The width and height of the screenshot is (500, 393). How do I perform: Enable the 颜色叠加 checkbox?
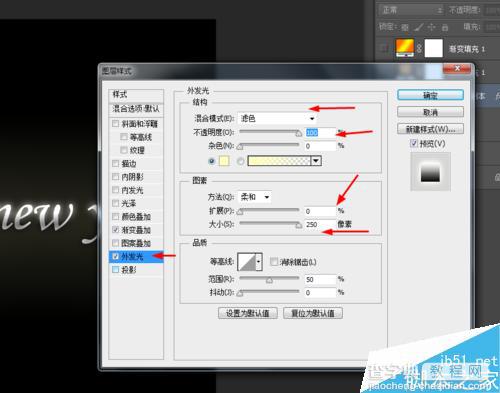tap(115, 217)
